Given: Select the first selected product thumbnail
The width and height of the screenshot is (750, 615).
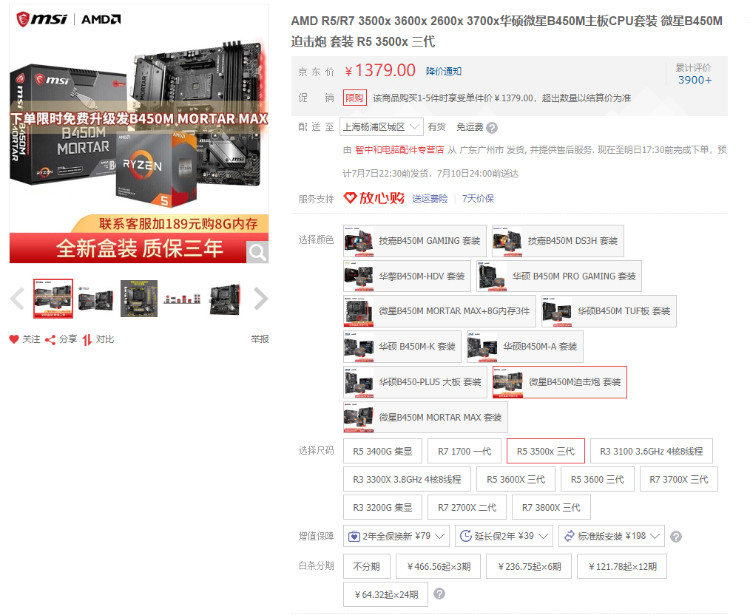Looking at the screenshot, I should pyautogui.click(x=53, y=299).
